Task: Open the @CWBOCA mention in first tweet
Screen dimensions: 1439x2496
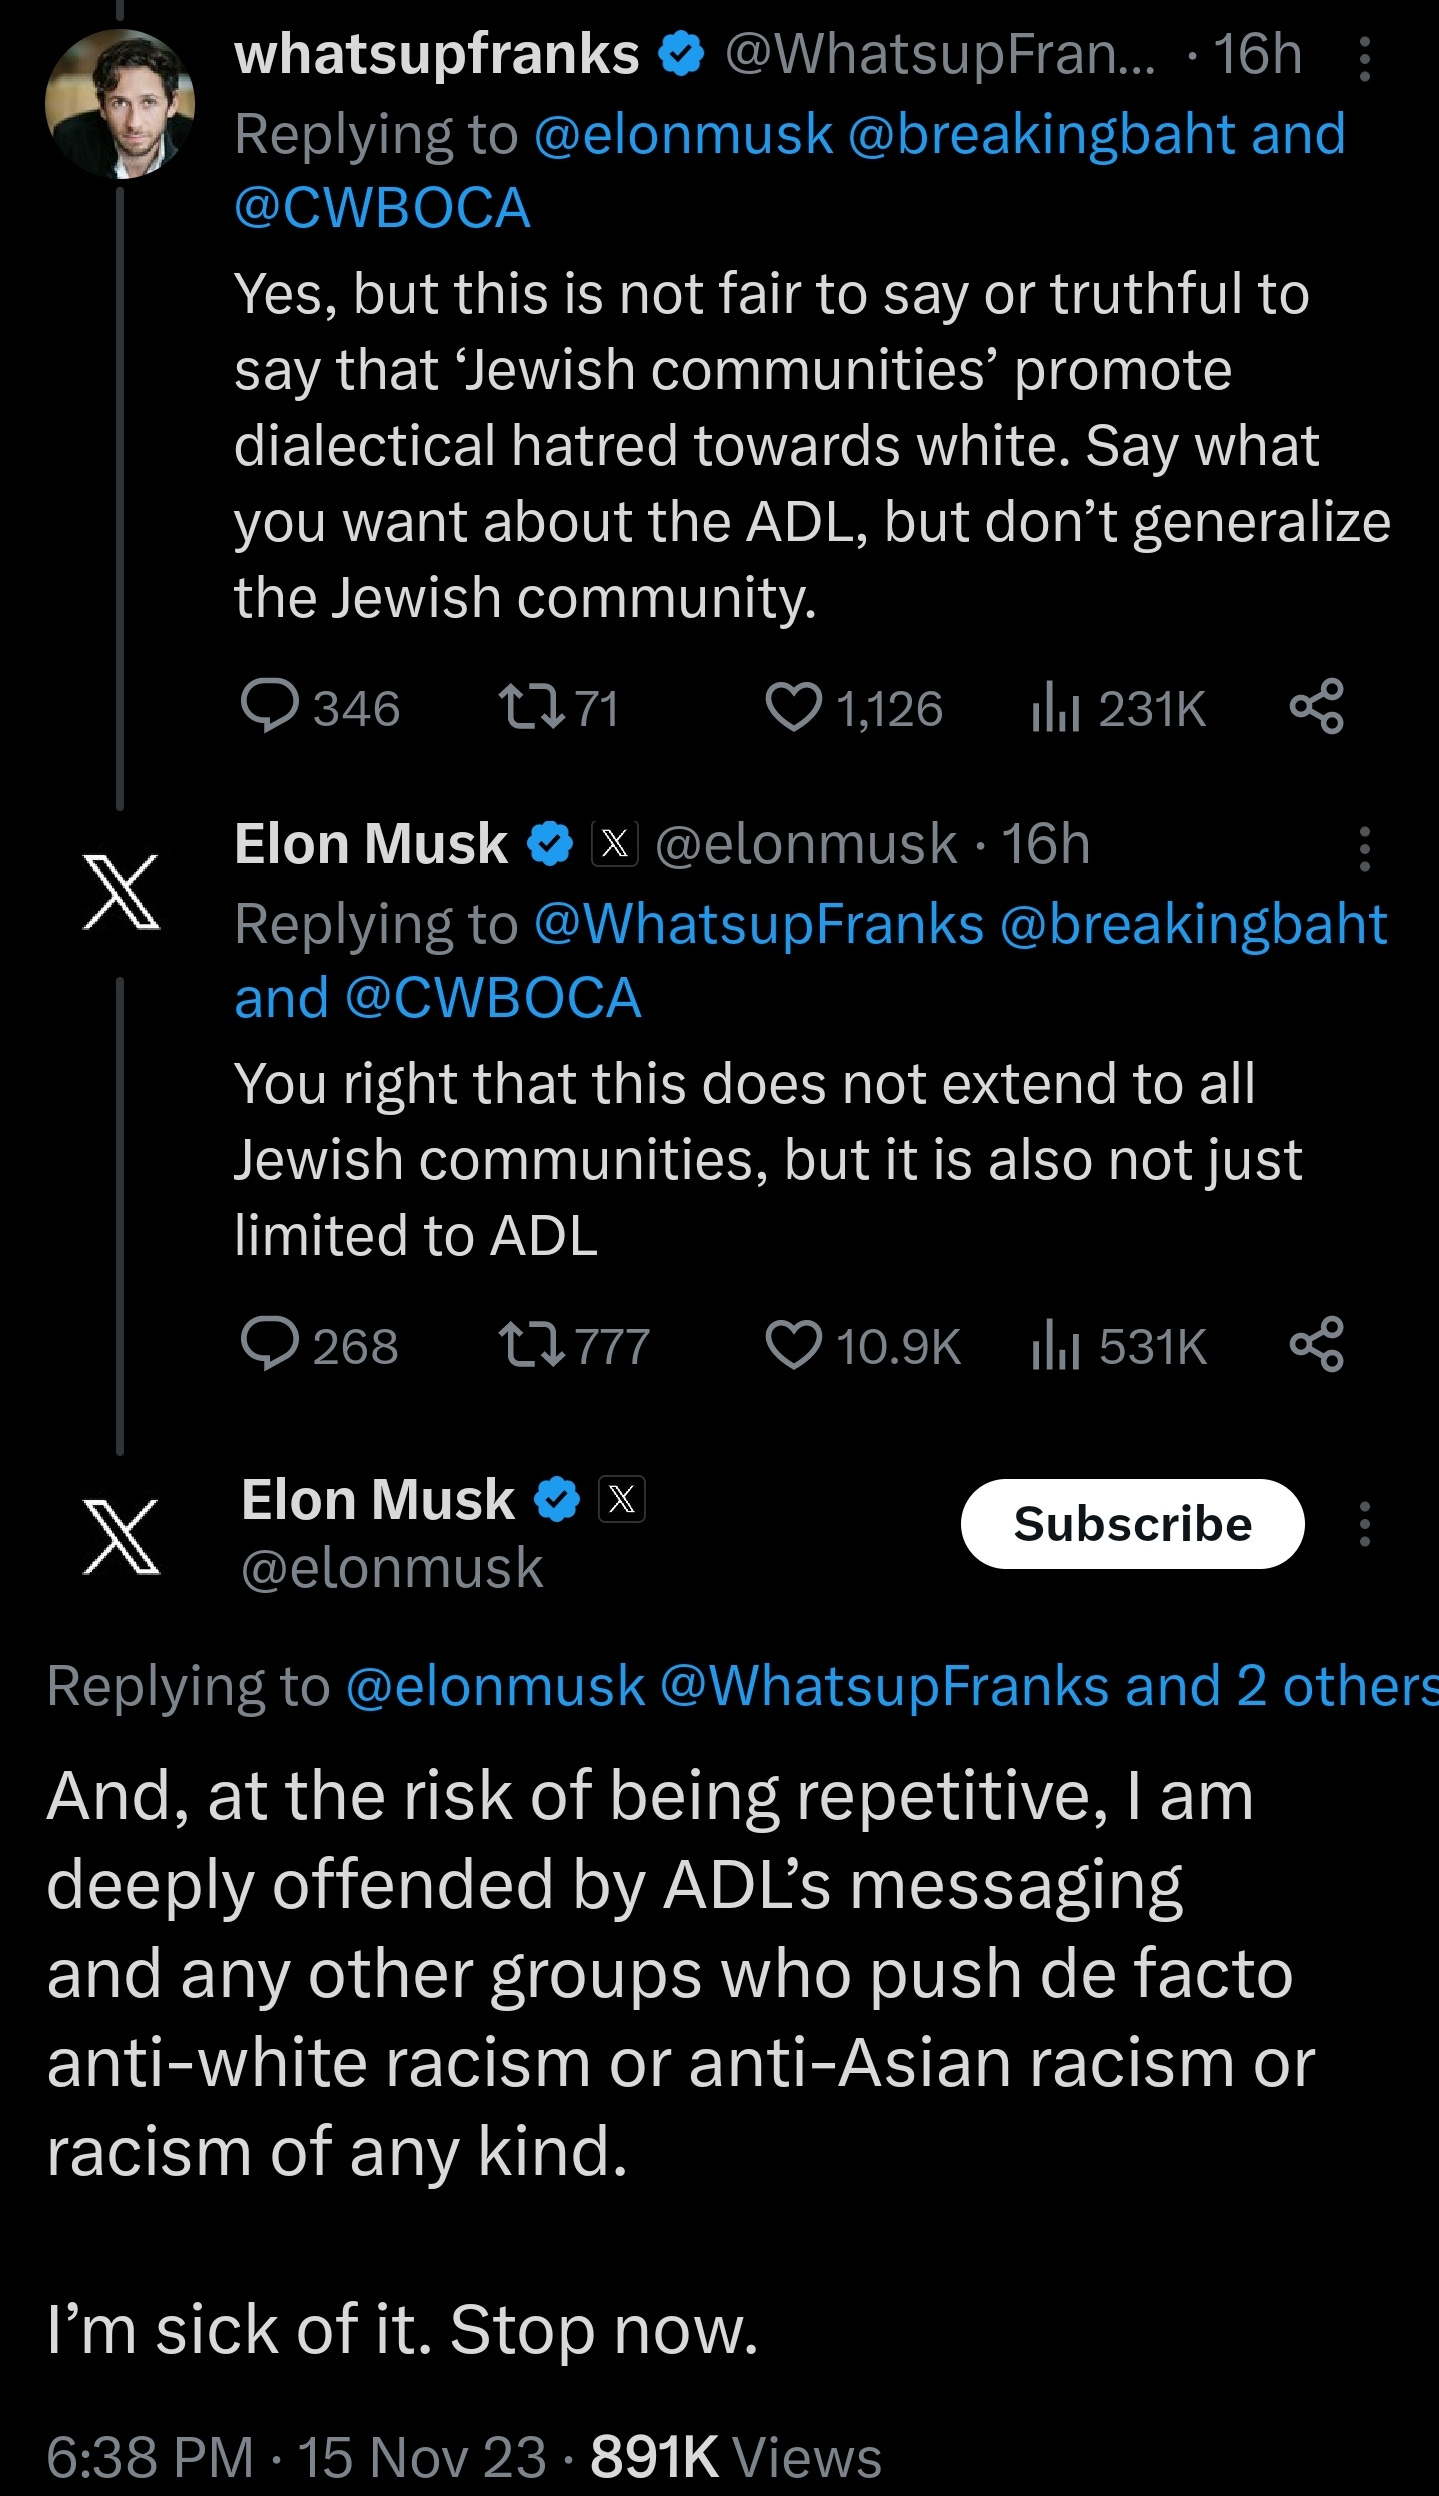Action: point(382,209)
